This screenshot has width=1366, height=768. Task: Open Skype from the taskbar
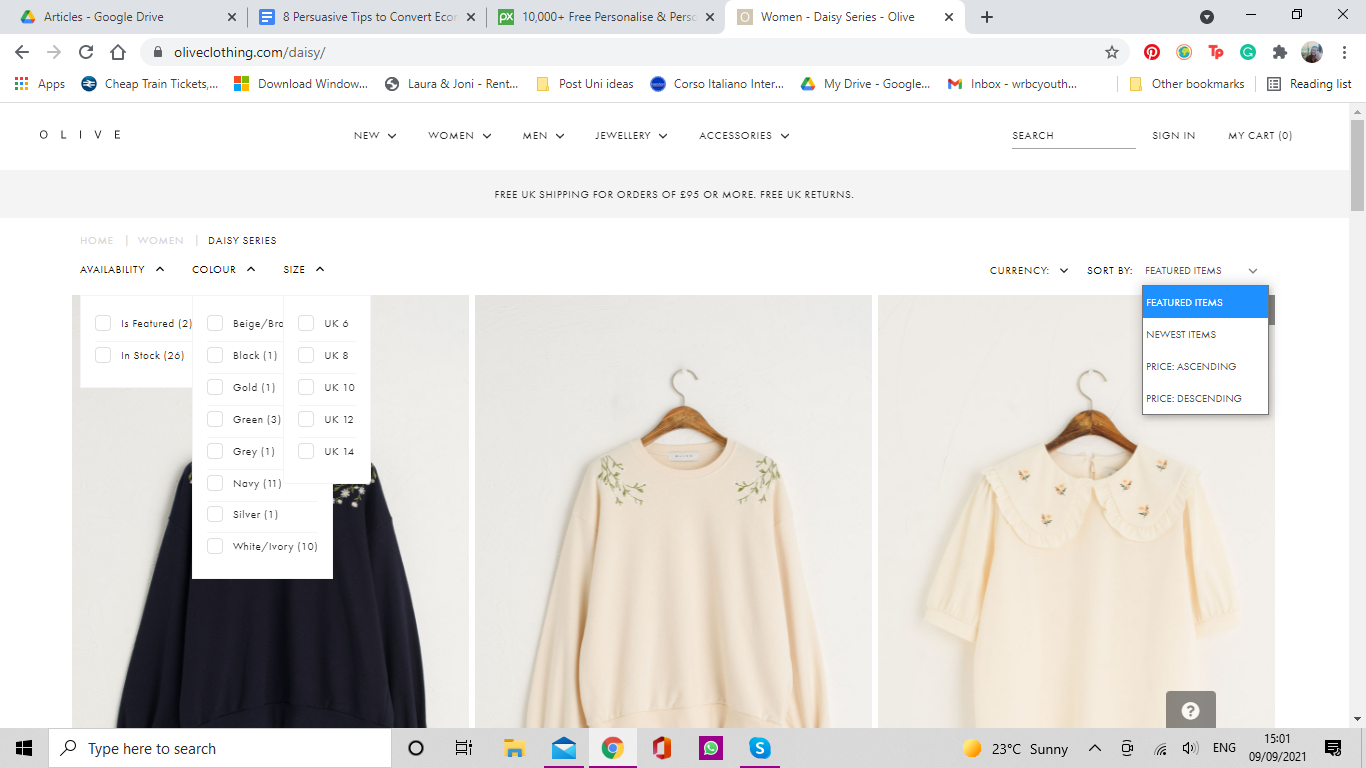(759, 747)
